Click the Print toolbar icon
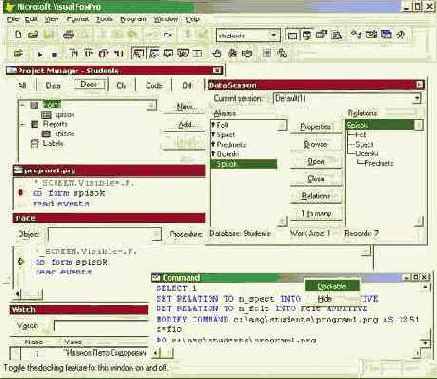437x379 pixels. [x=68, y=35]
